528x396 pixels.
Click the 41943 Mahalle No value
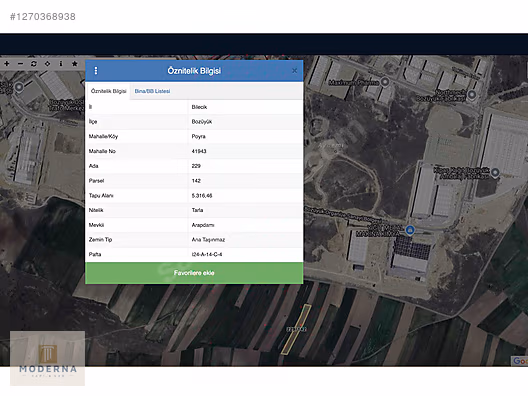199,151
